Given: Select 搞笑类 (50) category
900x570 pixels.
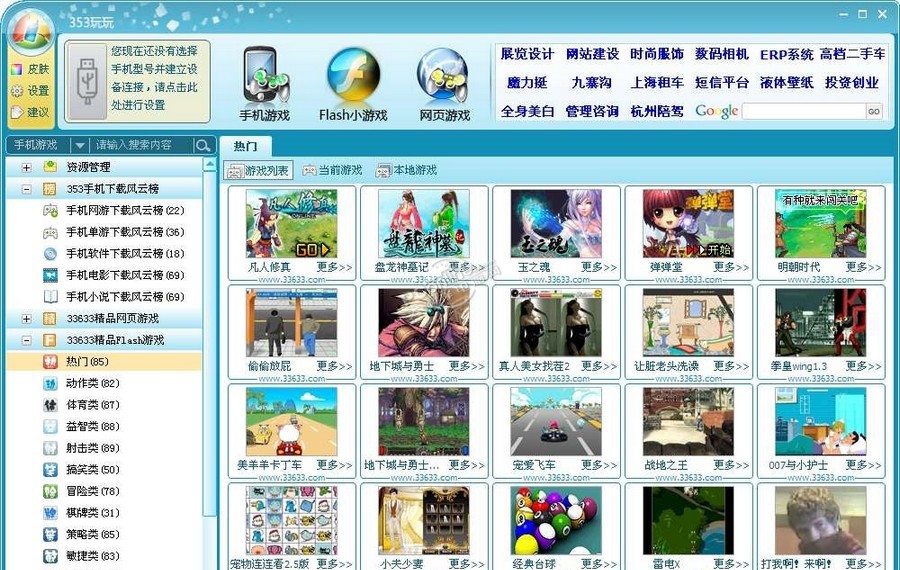Looking at the screenshot, I should [x=82, y=470].
